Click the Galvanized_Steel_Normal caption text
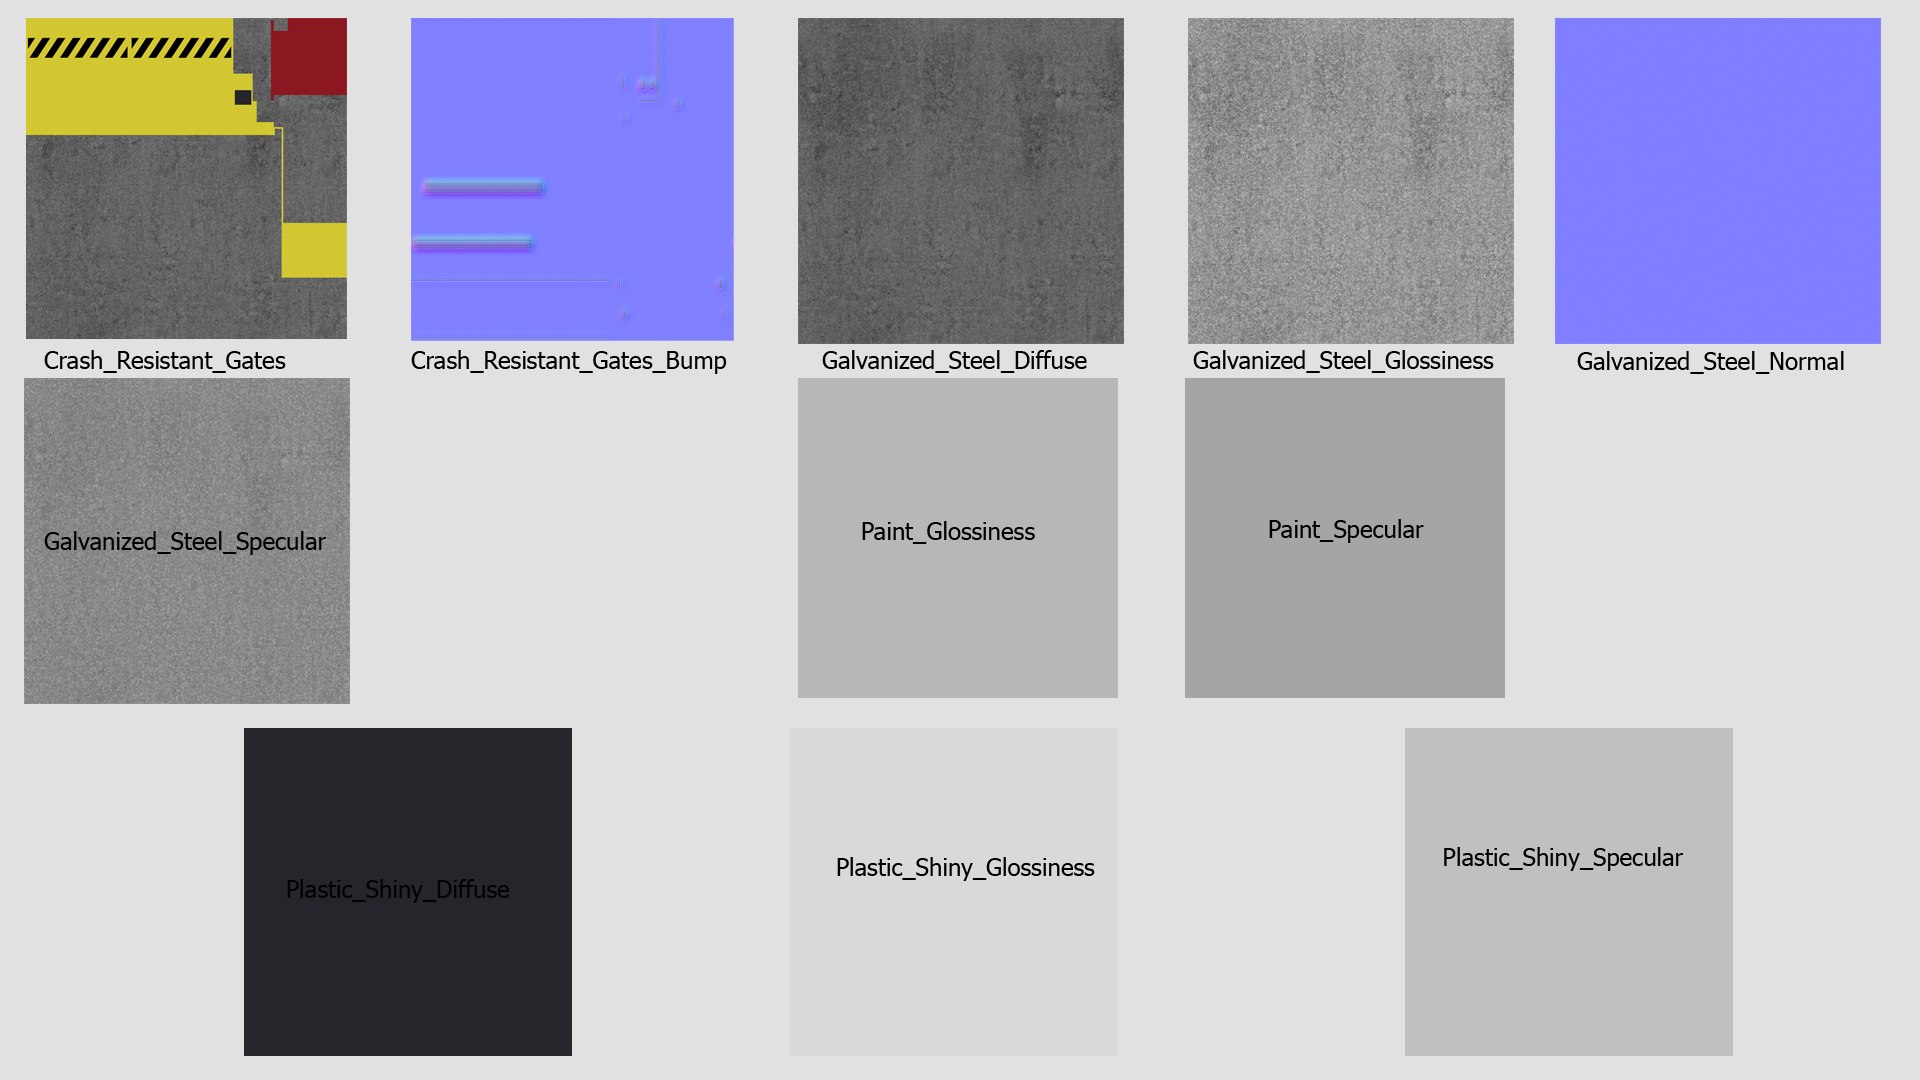The height and width of the screenshot is (1080, 1920). (1710, 362)
